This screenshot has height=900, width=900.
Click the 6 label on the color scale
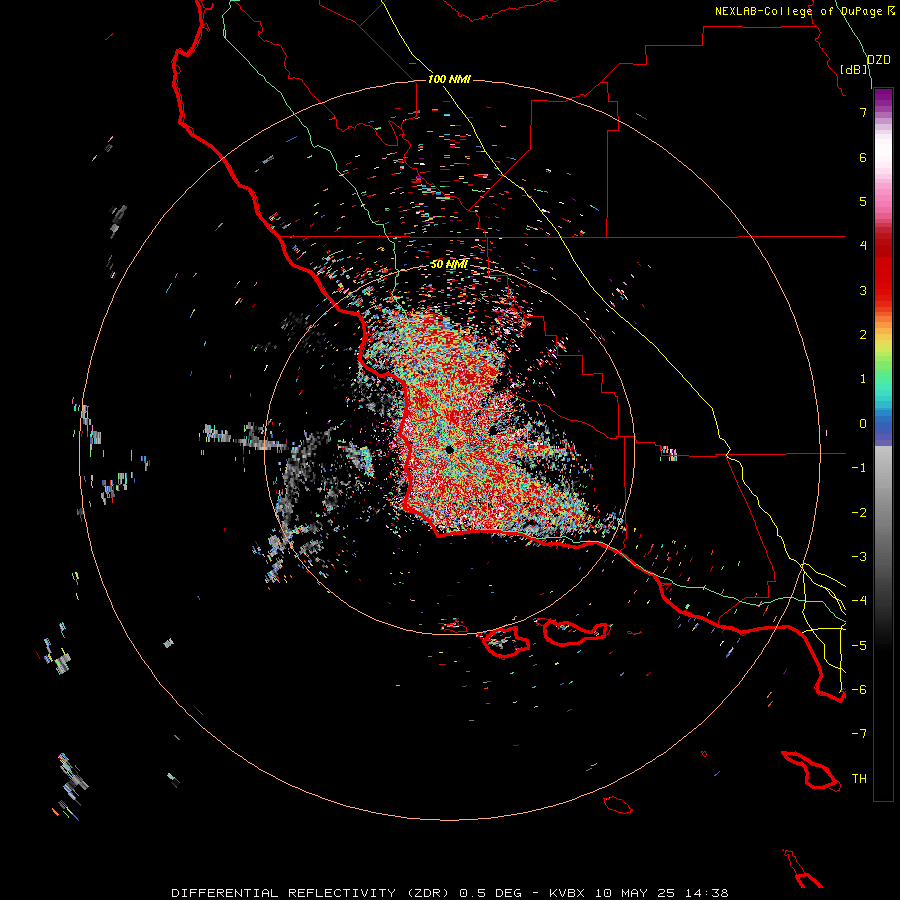(863, 157)
